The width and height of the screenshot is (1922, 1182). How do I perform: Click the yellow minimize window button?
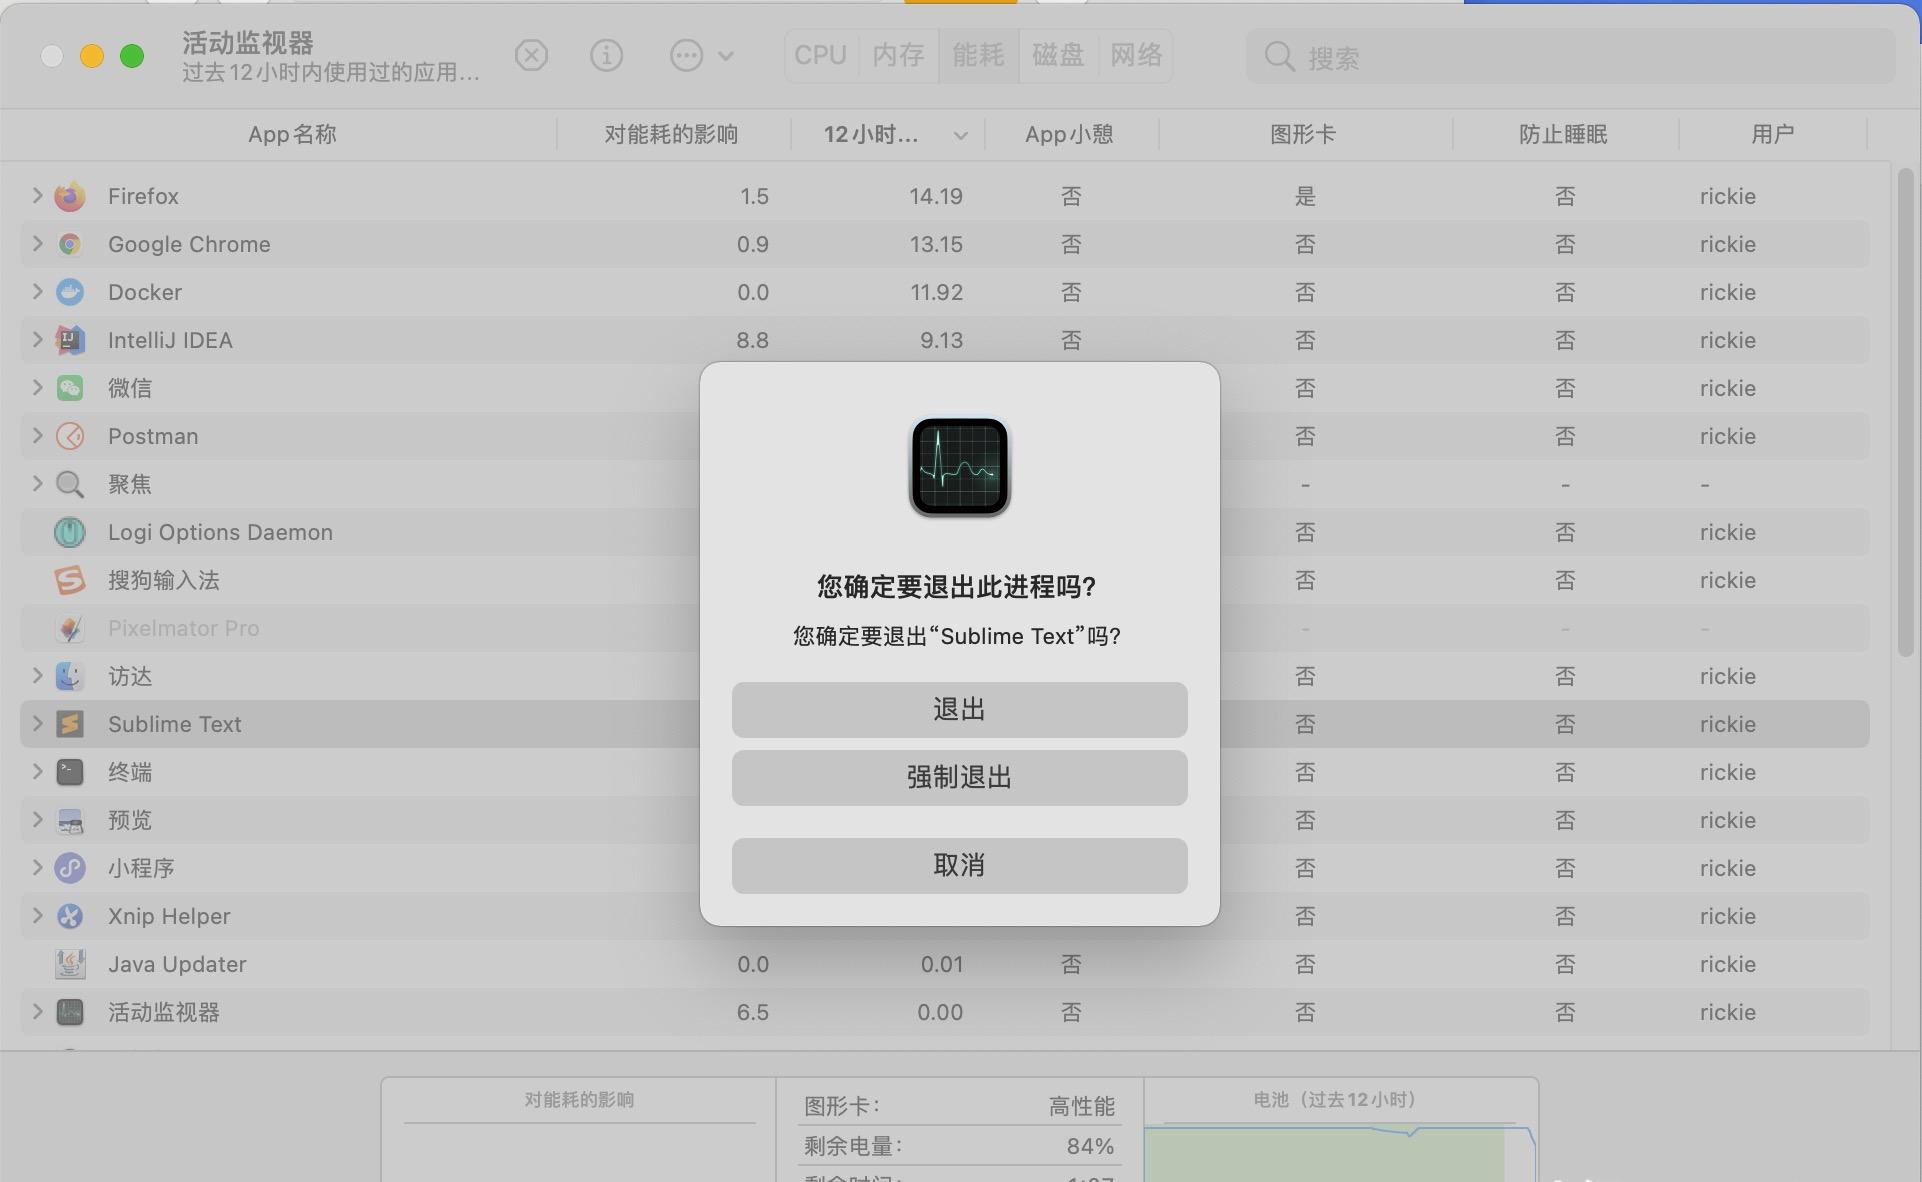click(x=92, y=56)
